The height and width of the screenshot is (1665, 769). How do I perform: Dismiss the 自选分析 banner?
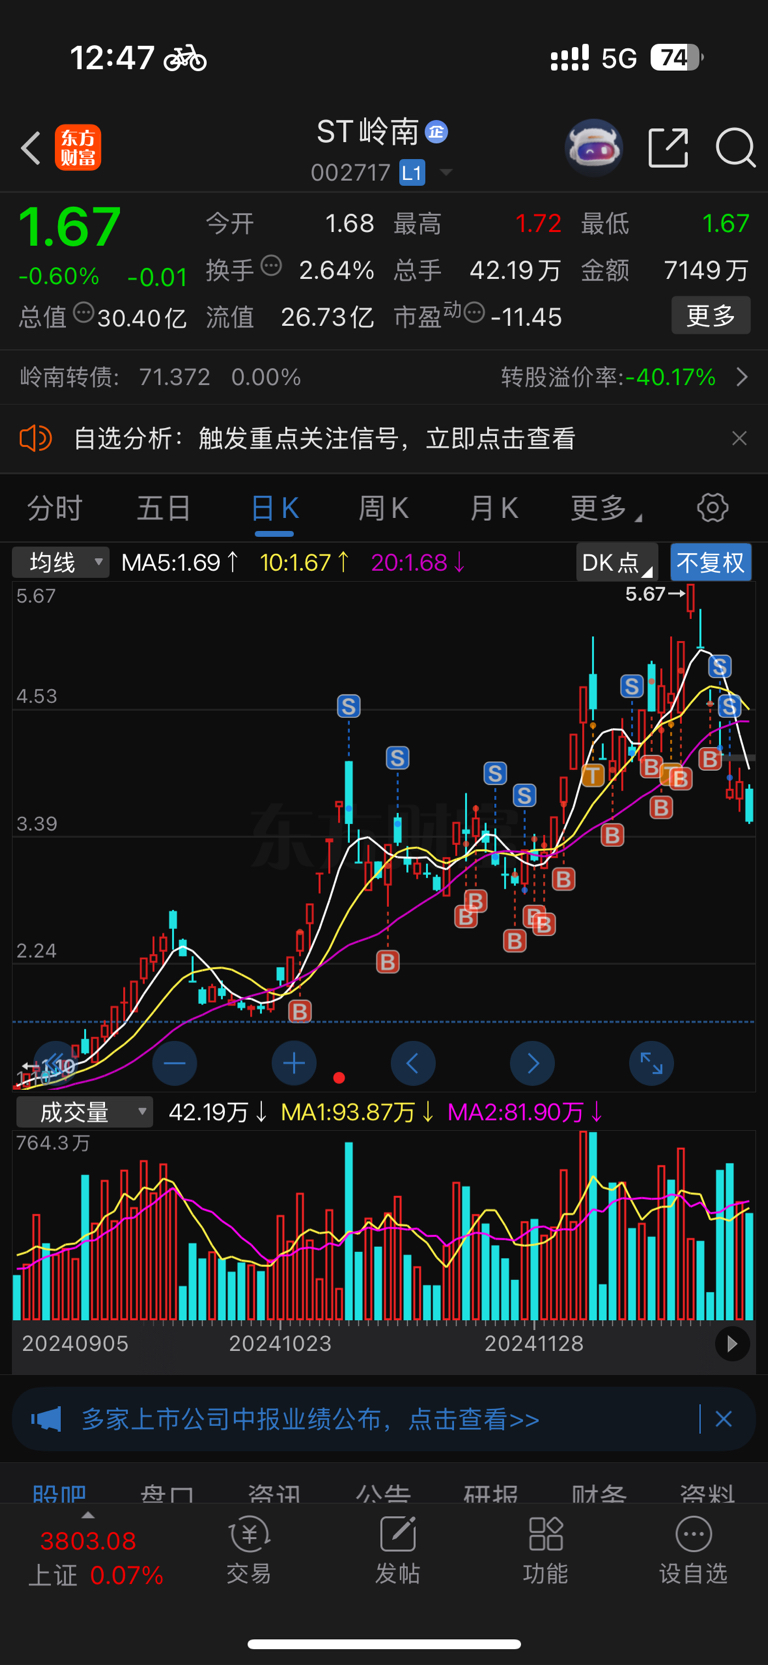pyautogui.click(x=739, y=438)
